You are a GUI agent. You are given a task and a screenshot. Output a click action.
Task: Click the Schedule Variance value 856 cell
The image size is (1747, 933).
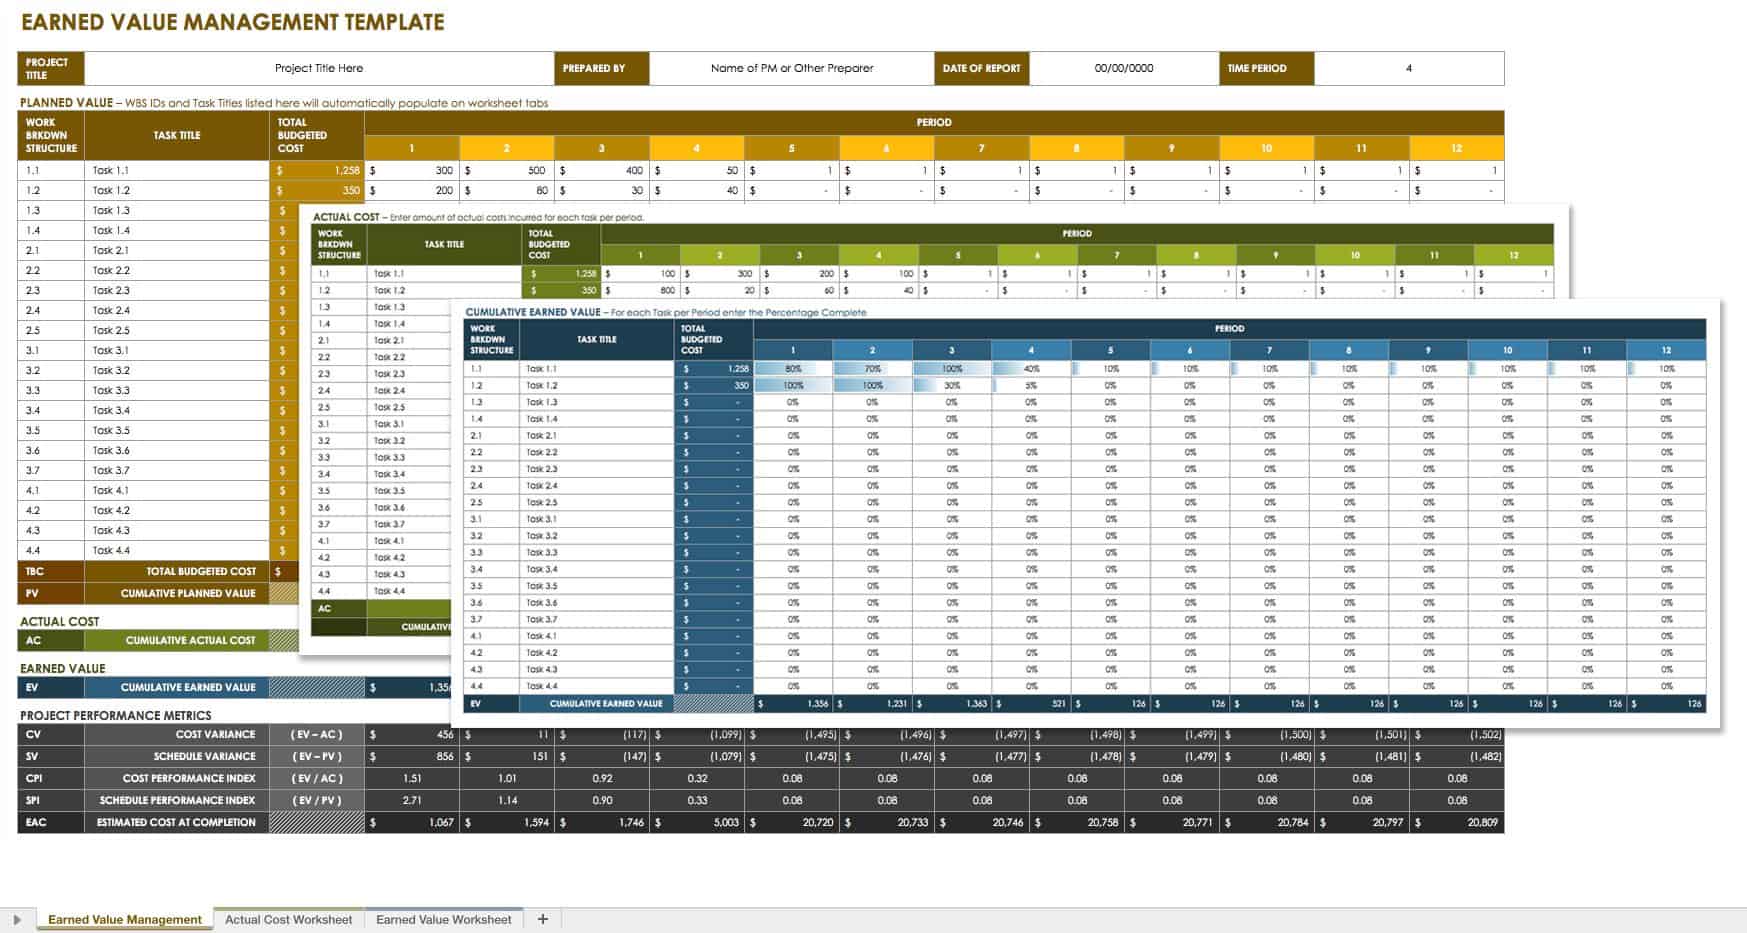411,756
